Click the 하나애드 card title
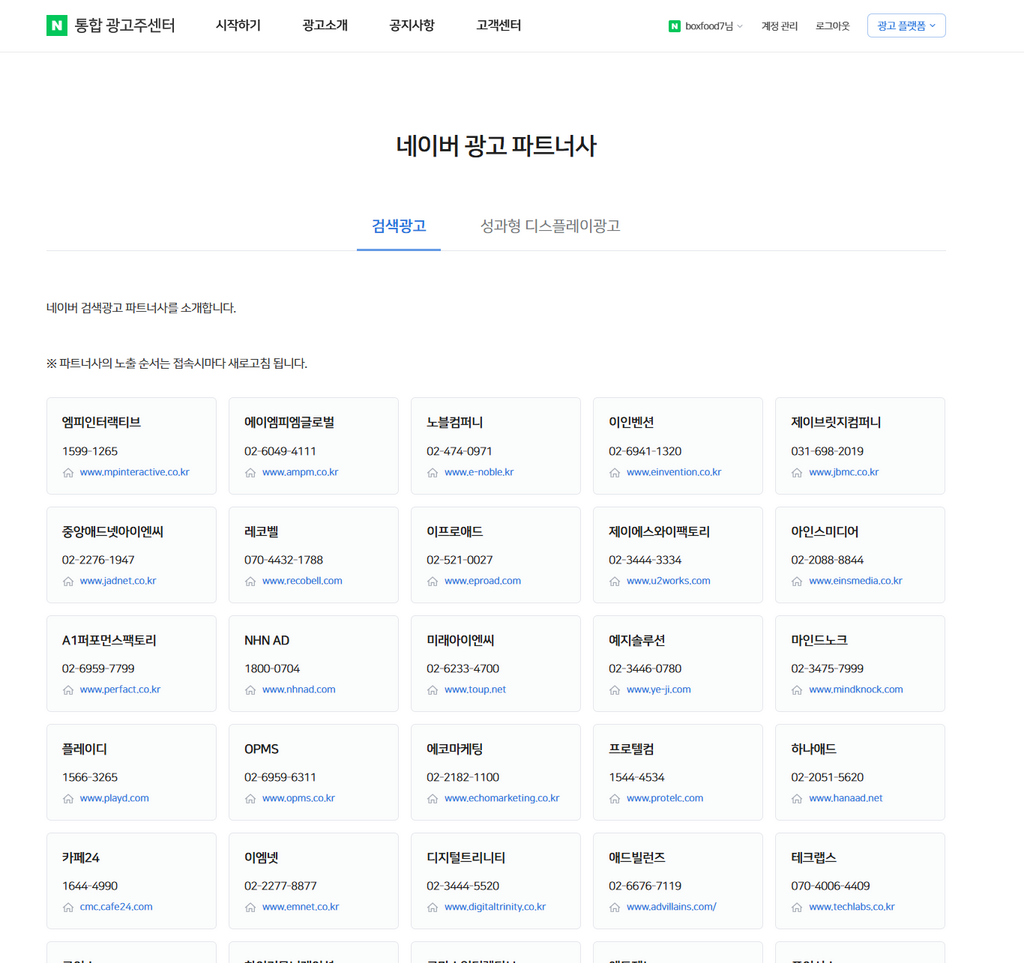1024x963 pixels. (x=814, y=749)
